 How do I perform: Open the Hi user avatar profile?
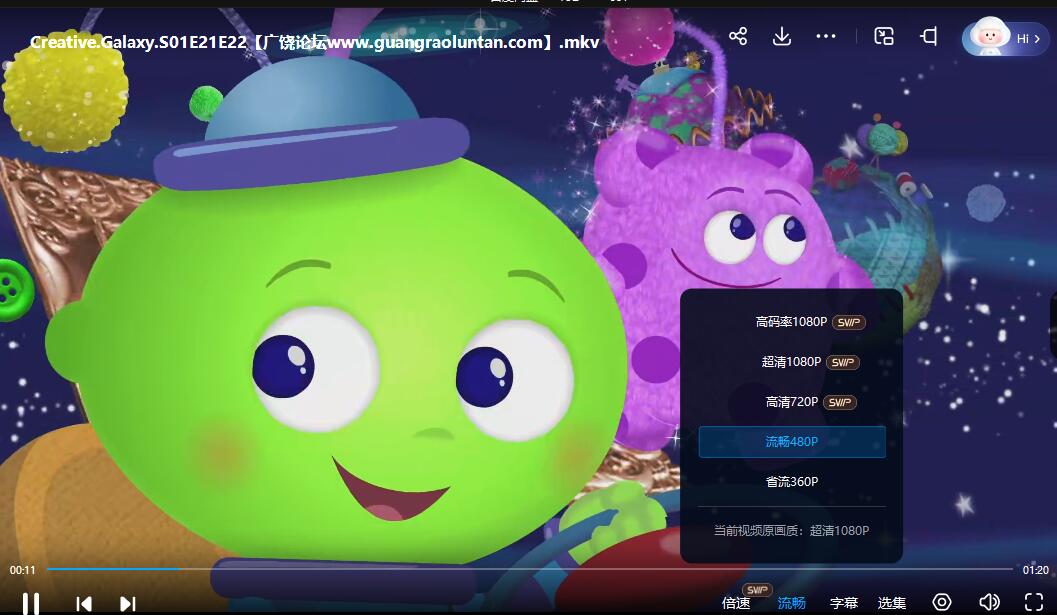click(x=1005, y=38)
